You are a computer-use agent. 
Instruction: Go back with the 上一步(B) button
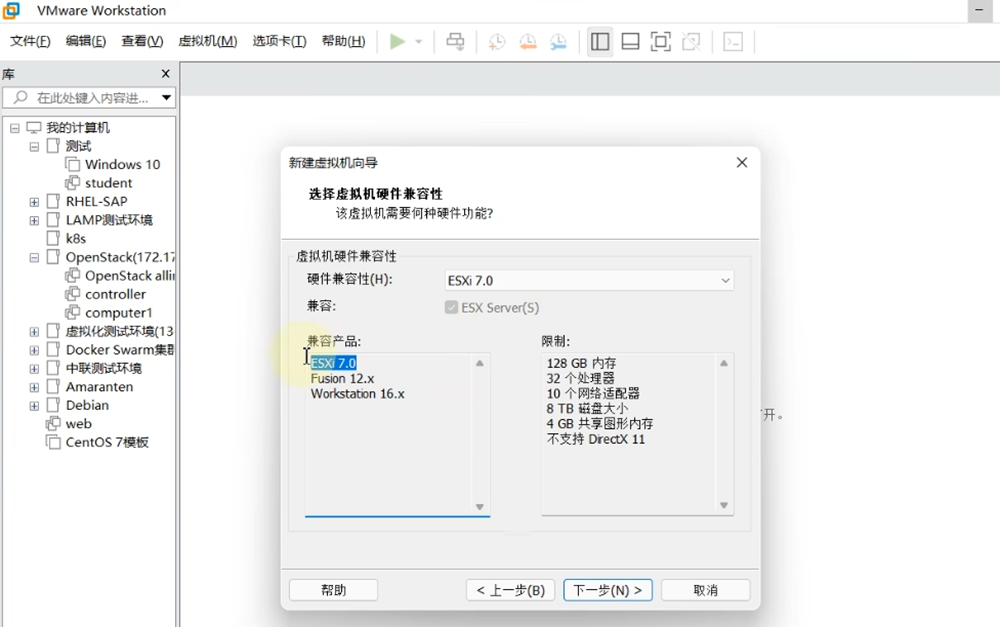click(x=510, y=590)
